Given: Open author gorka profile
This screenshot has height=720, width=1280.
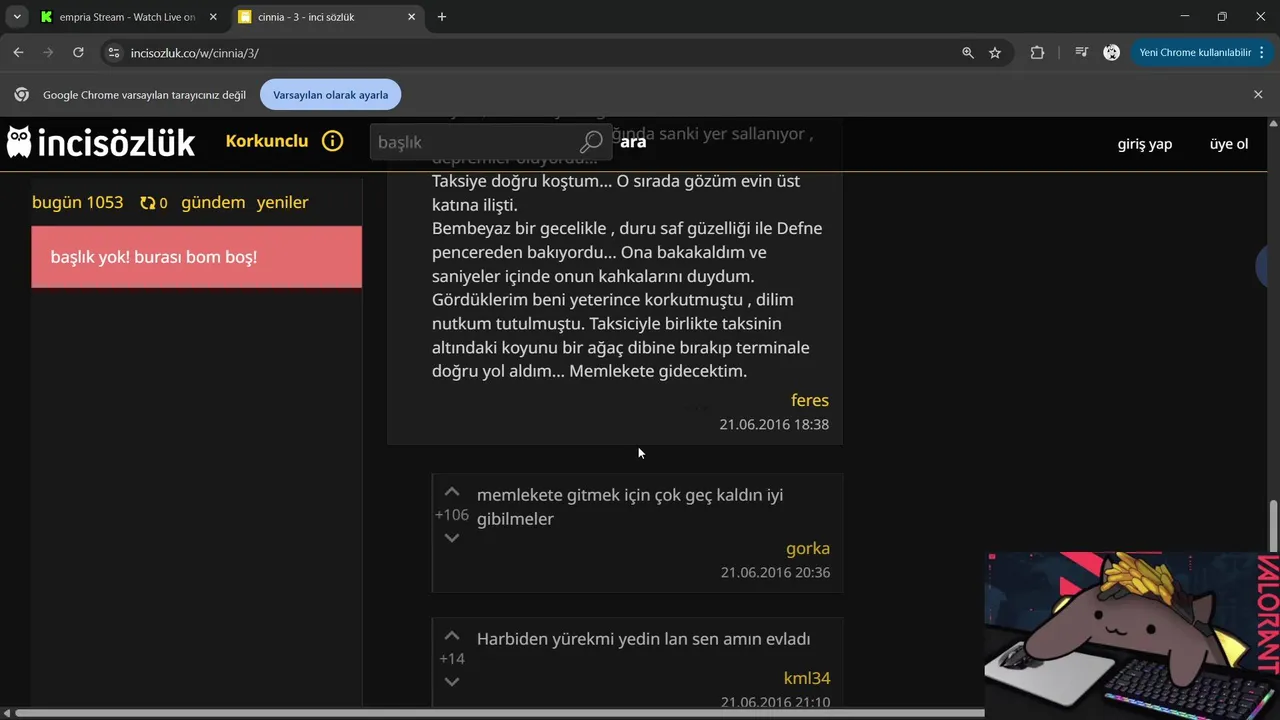Looking at the screenshot, I should [808, 548].
